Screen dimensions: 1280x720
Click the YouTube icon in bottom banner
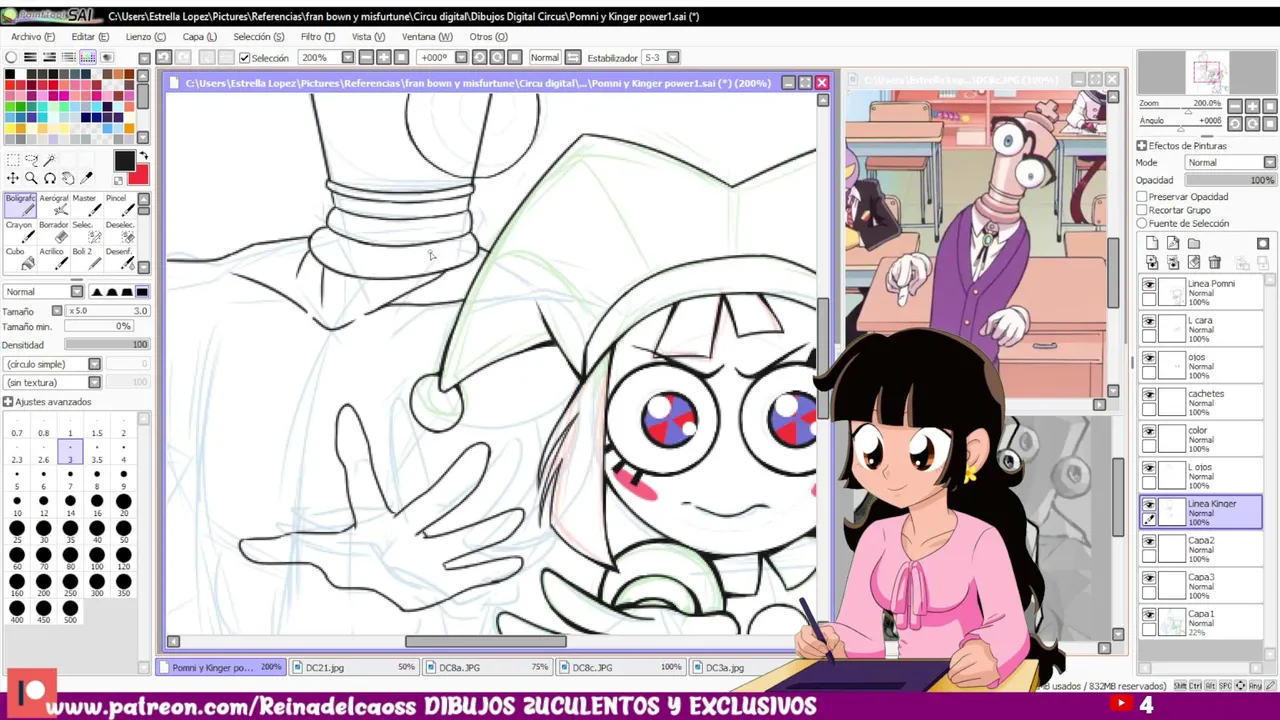pyautogui.click(x=1121, y=704)
